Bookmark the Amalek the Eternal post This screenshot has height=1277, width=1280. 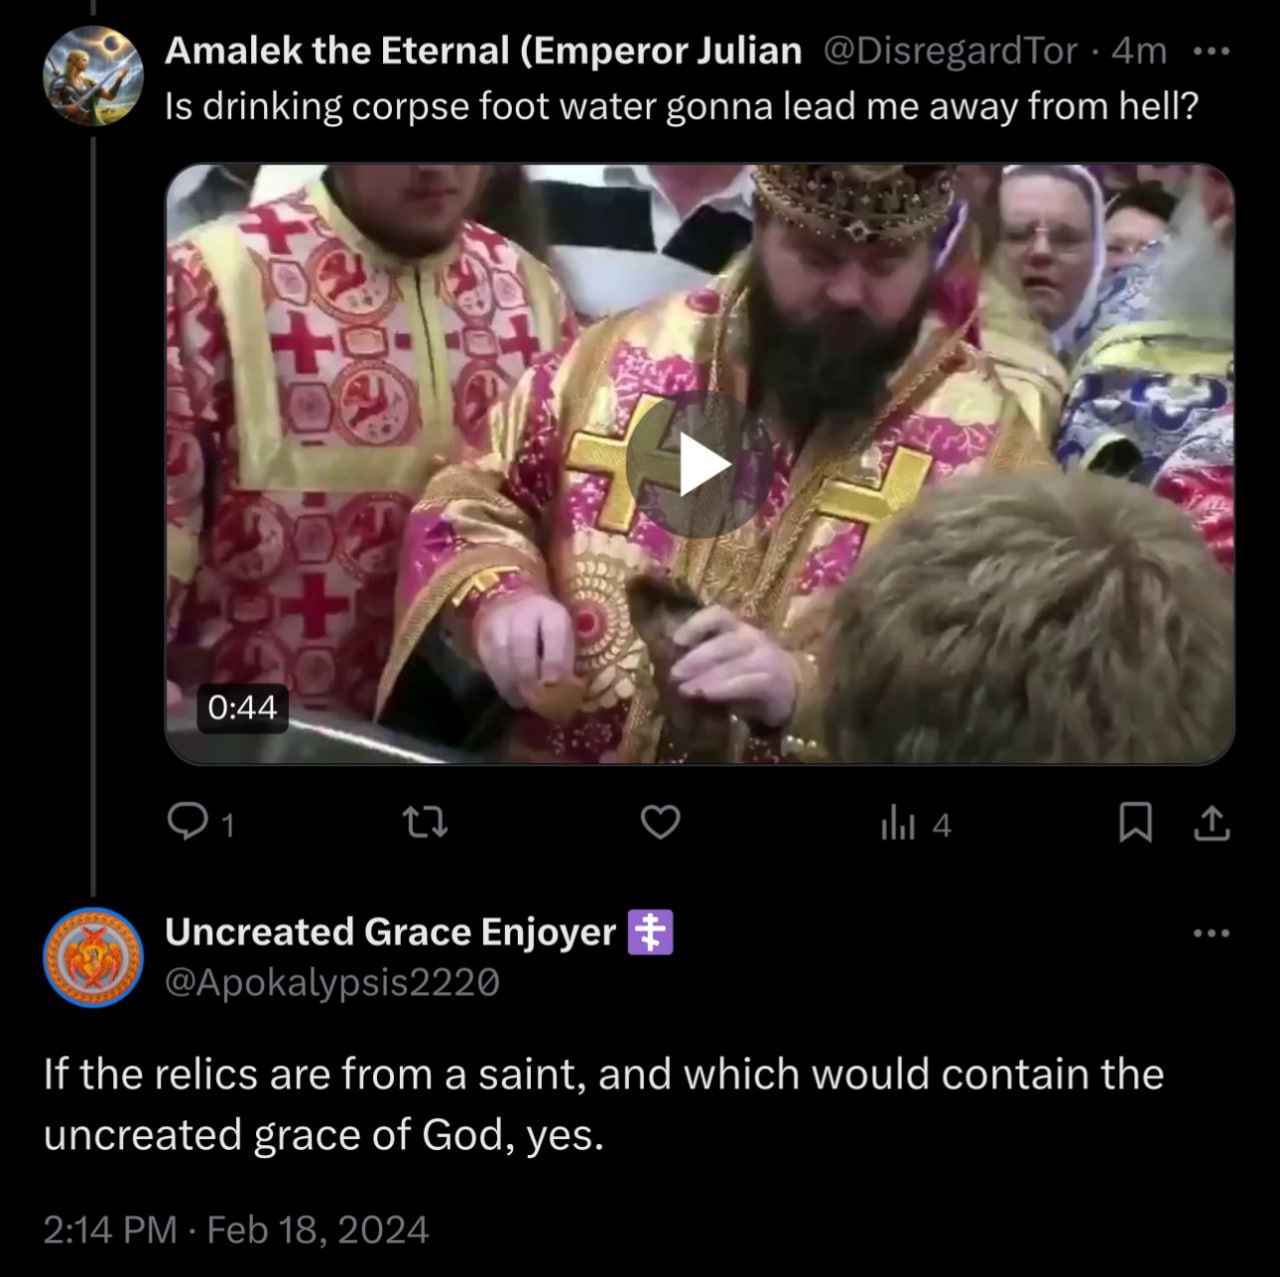tap(1131, 824)
